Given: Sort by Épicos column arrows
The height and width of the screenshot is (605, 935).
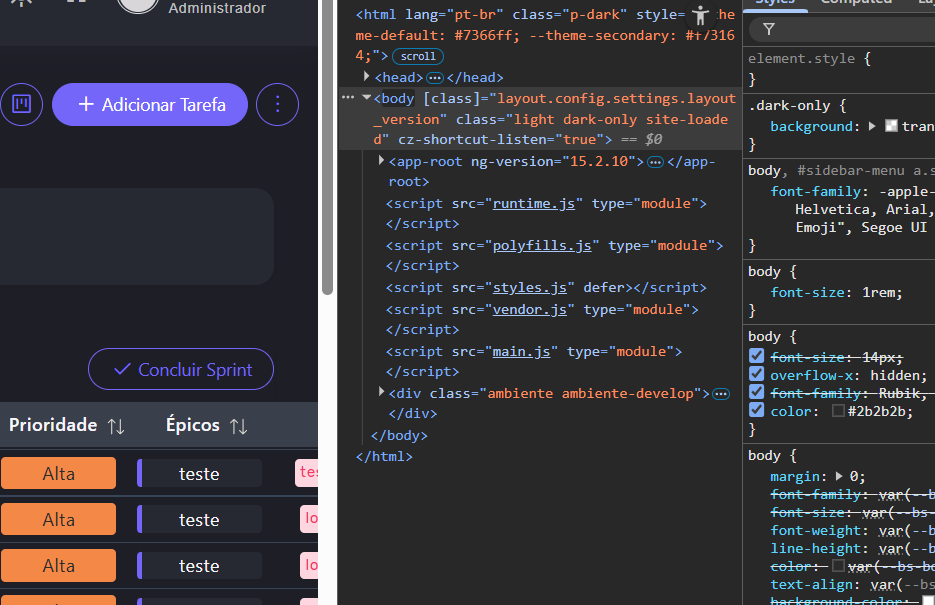Looking at the screenshot, I should tap(238, 426).
